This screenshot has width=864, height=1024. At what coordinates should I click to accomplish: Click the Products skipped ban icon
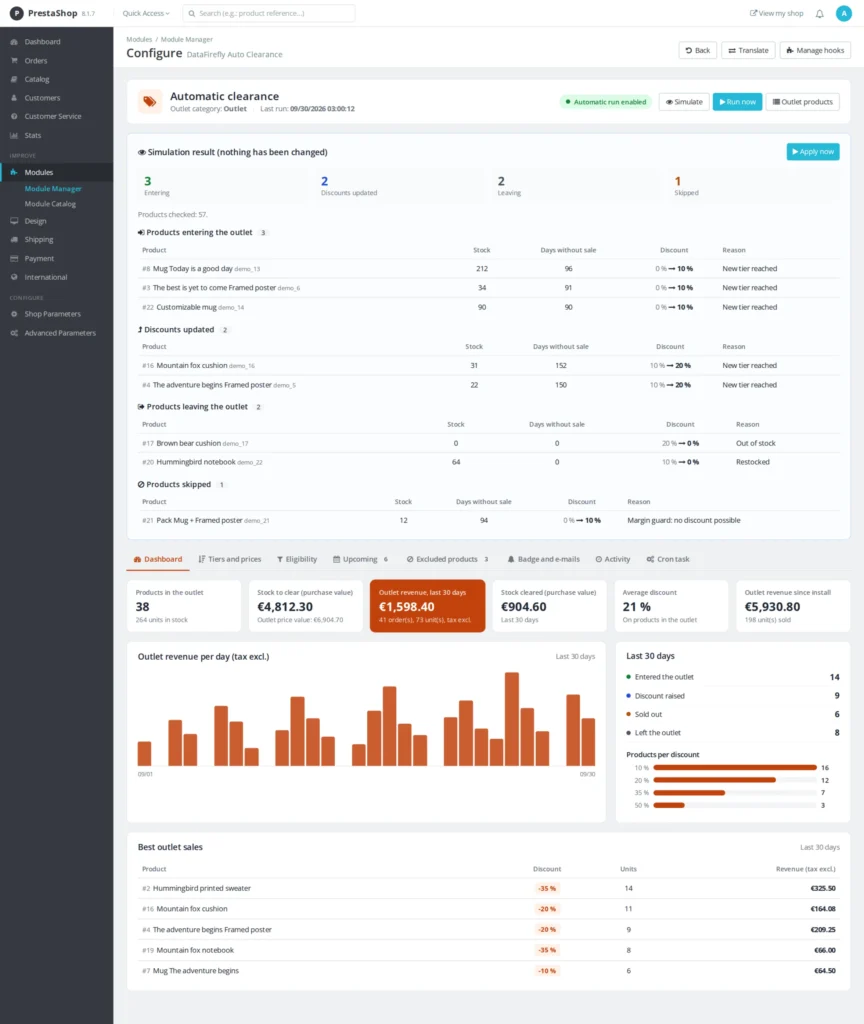click(x=141, y=485)
